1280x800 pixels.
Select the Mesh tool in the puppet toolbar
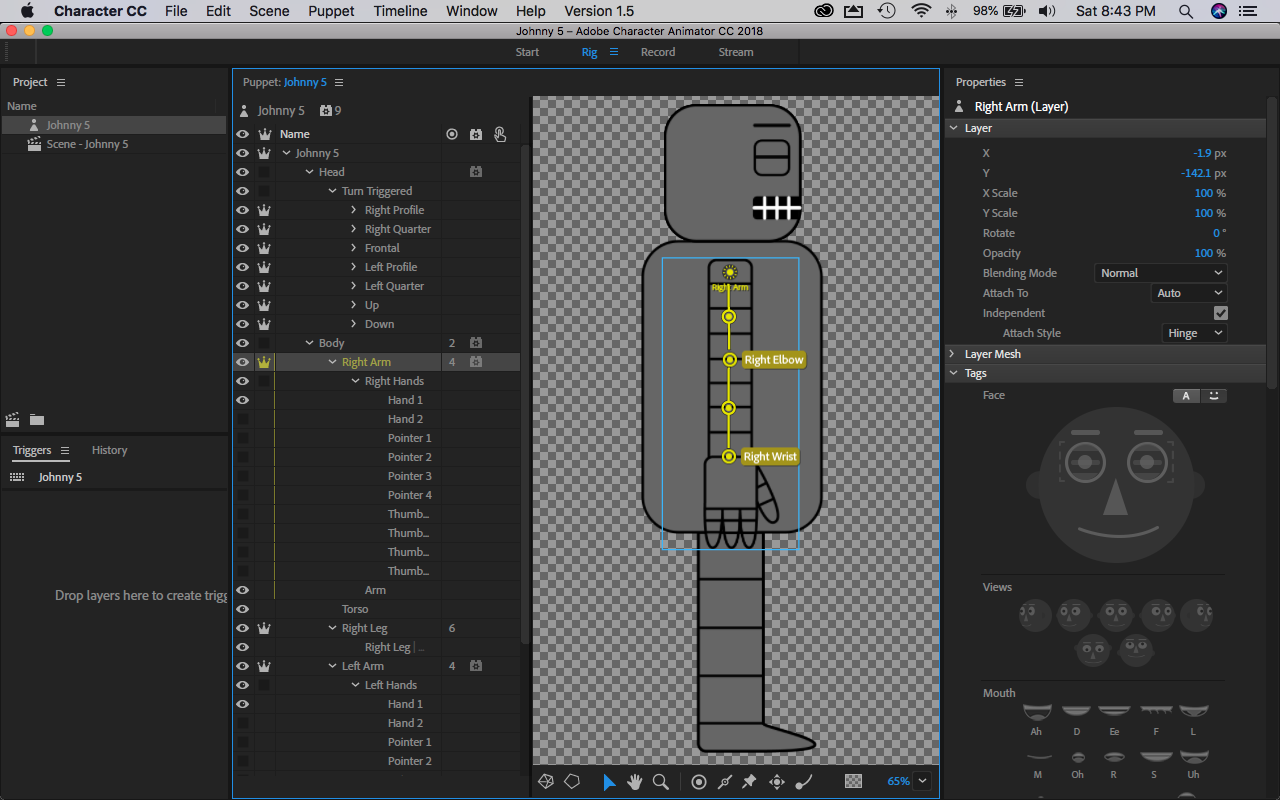click(546, 782)
